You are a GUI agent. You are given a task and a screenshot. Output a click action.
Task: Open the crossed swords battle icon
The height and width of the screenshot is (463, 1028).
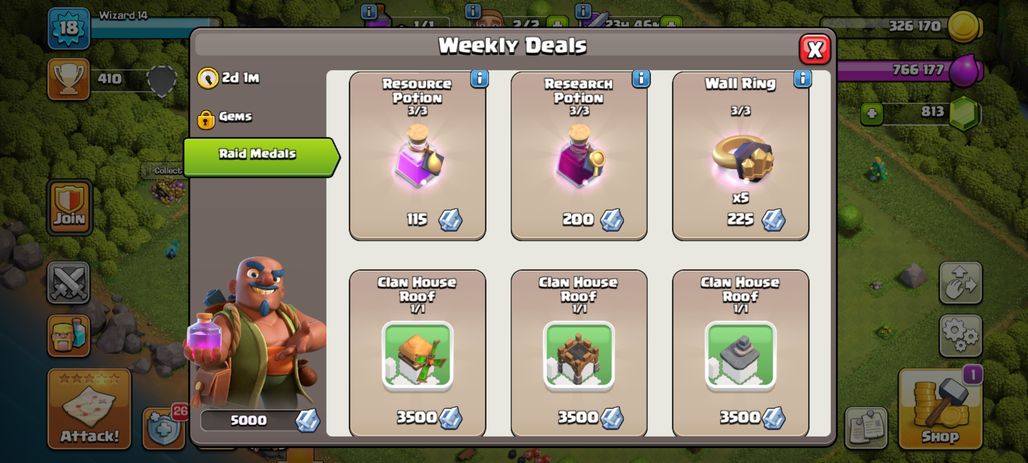[68, 283]
